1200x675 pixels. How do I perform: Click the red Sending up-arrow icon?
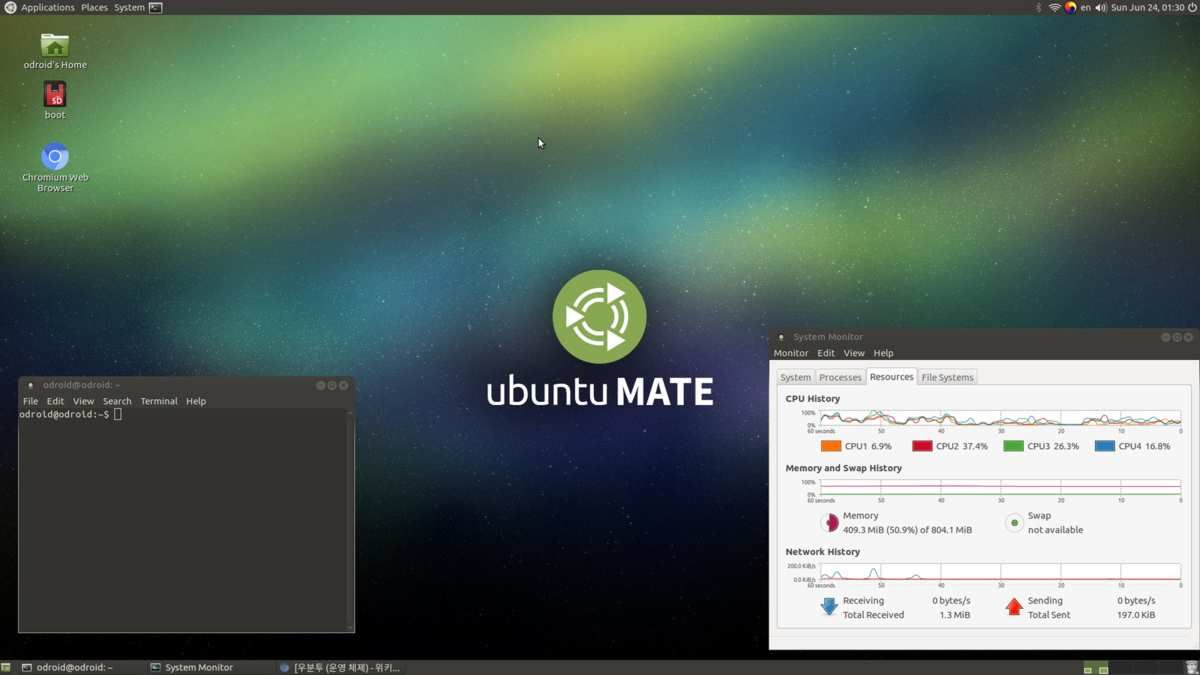tap(1014, 607)
